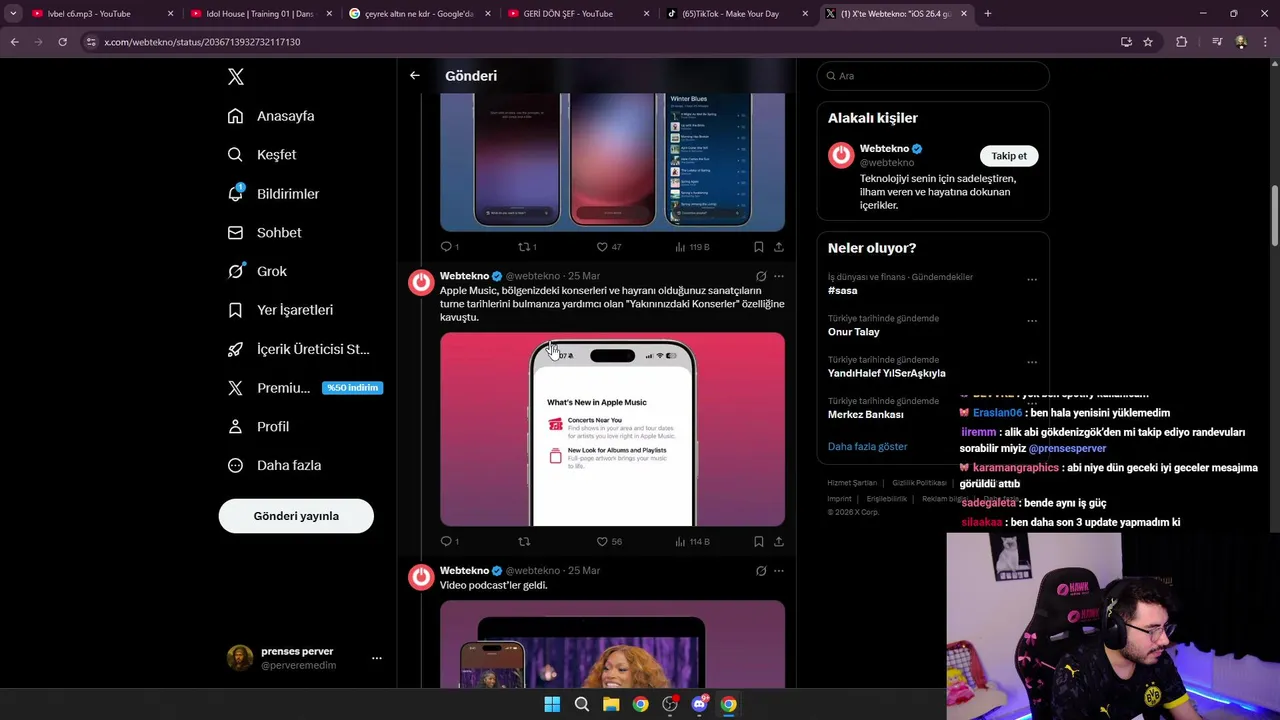
Task: Open a new browser tab
Action: pos(988,14)
